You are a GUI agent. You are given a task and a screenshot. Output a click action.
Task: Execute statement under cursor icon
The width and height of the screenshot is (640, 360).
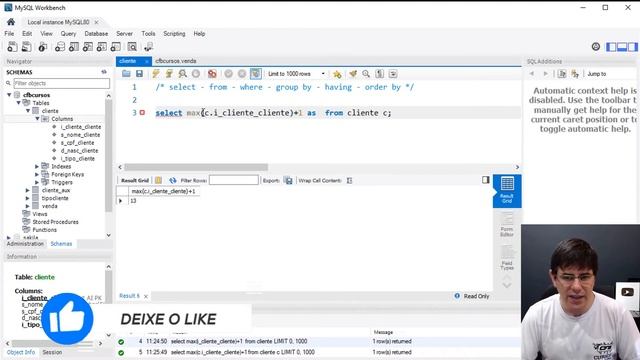pos(169,74)
